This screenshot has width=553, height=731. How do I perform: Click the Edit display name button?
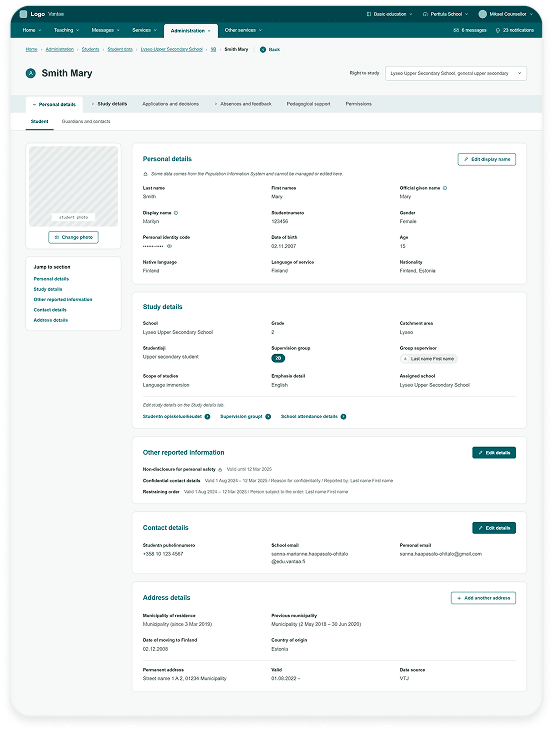486,159
